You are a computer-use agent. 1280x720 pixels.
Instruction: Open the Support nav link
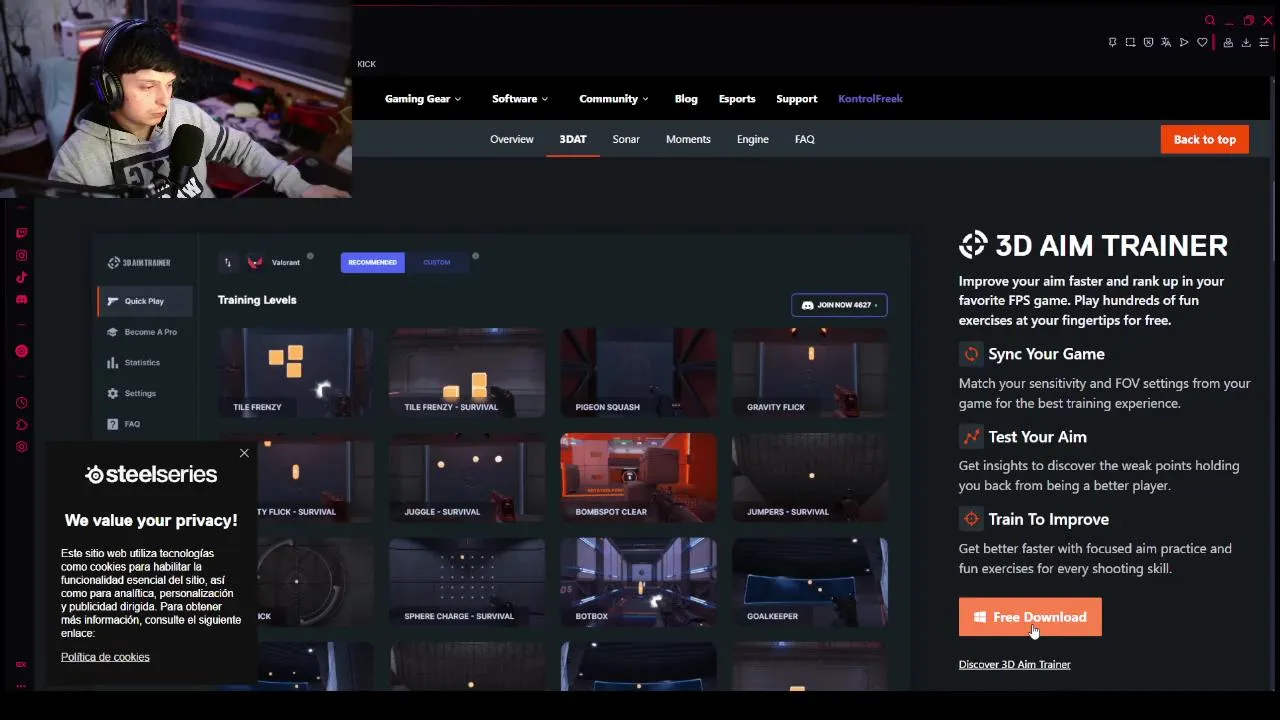click(x=797, y=98)
